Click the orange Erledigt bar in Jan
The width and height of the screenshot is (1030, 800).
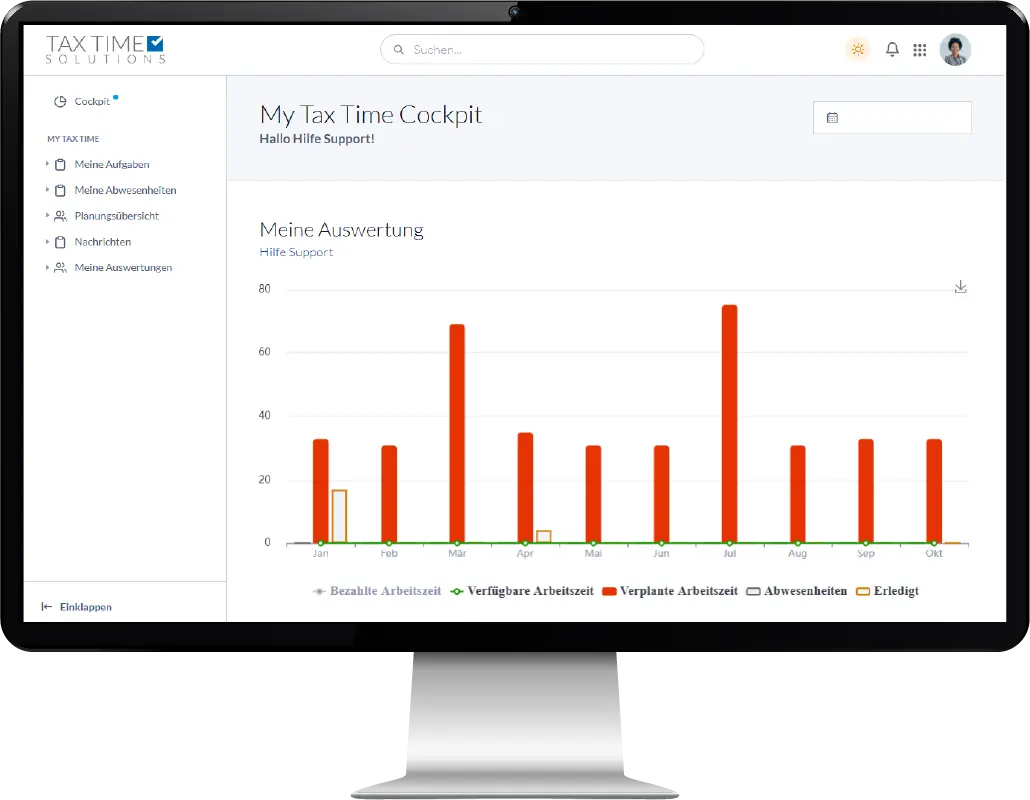coord(339,516)
